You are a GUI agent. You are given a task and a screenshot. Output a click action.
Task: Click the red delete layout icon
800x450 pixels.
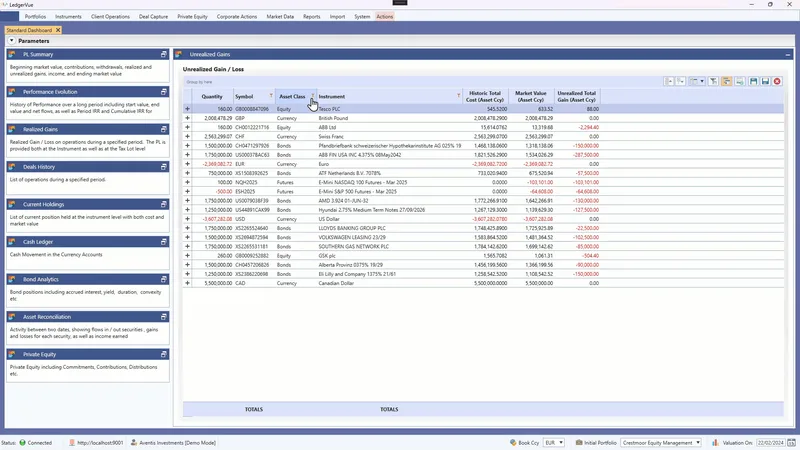click(777, 82)
